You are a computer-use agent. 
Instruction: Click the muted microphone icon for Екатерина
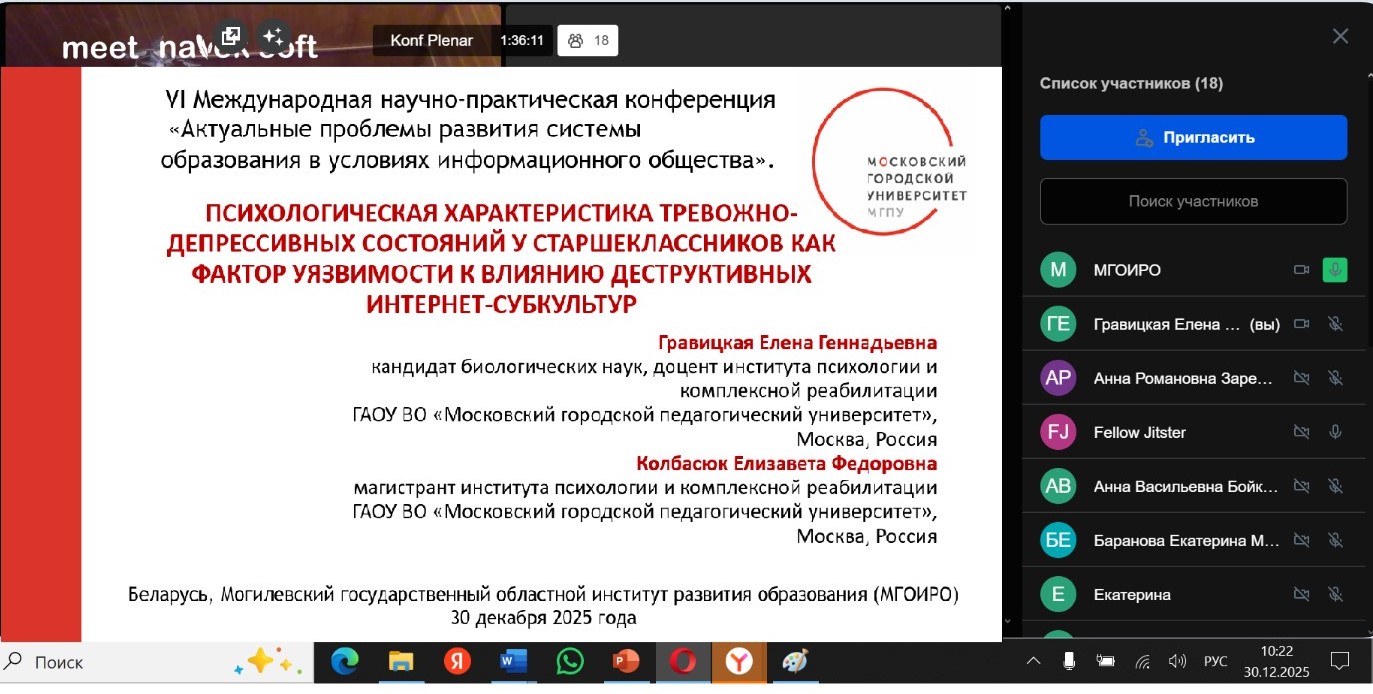pos(1334,594)
